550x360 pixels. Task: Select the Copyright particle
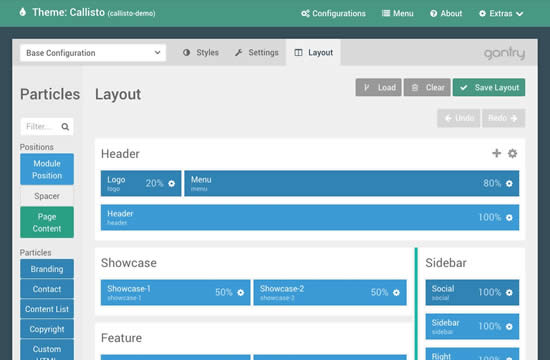(47, 329)
